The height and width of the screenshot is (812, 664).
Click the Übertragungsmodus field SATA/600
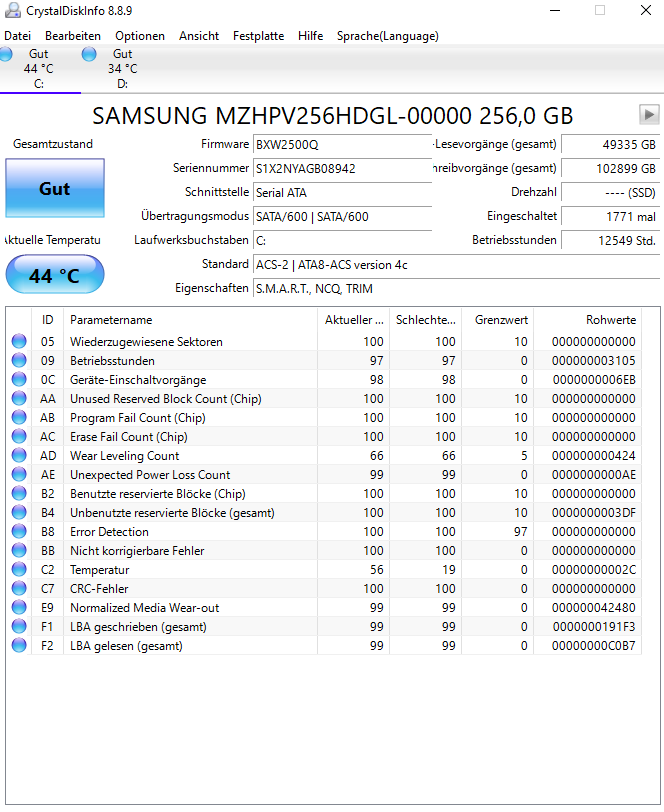click(342, 216)
